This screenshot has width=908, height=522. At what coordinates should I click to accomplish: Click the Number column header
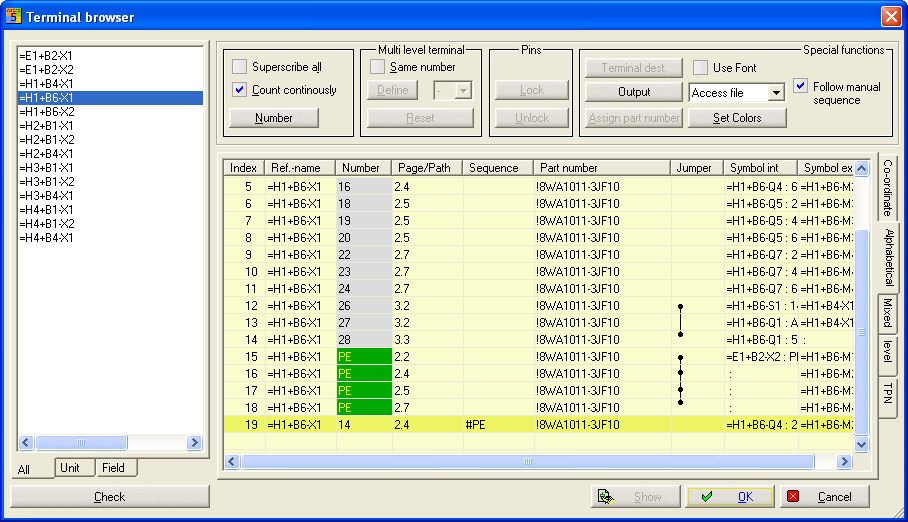[x=364, y=168]
